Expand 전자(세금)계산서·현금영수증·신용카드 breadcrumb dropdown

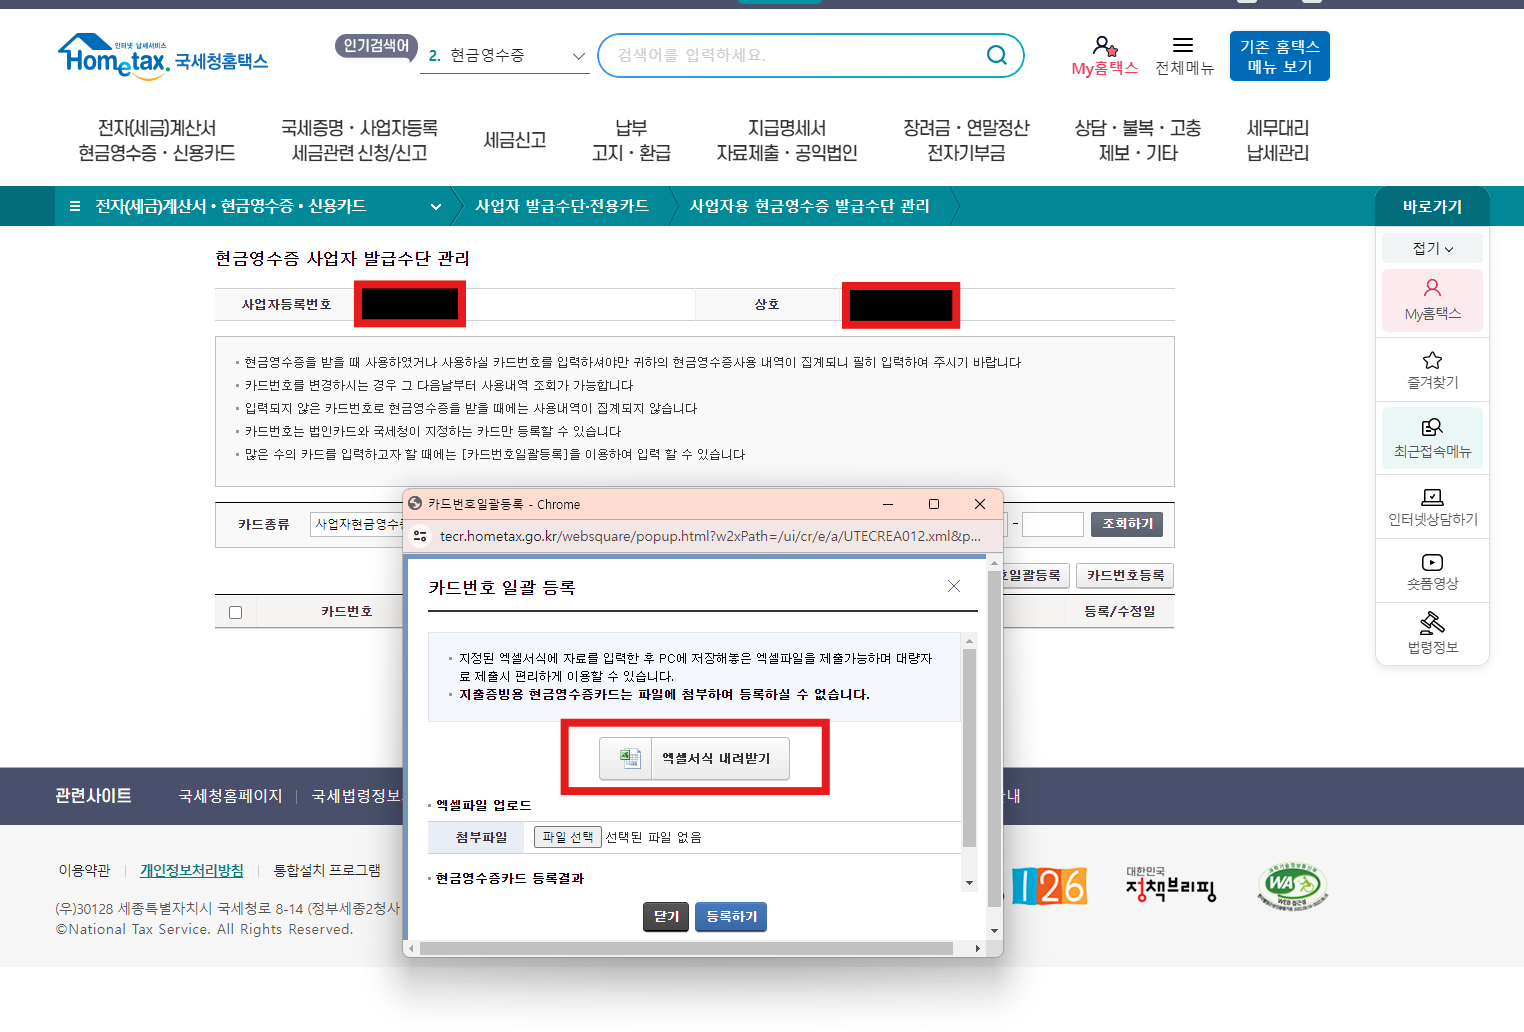(436, 207)
